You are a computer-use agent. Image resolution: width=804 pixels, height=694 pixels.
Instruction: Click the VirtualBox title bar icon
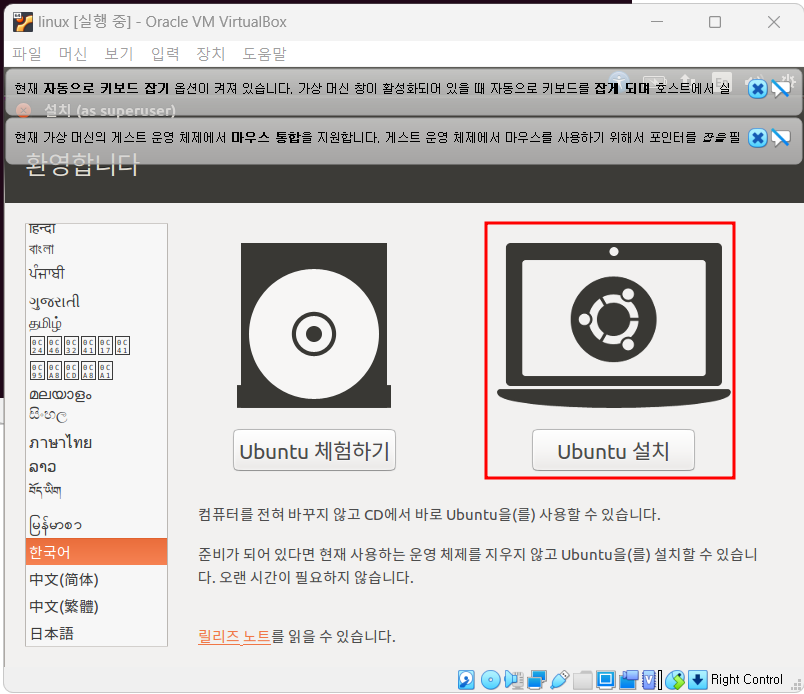tap(23, 22)
